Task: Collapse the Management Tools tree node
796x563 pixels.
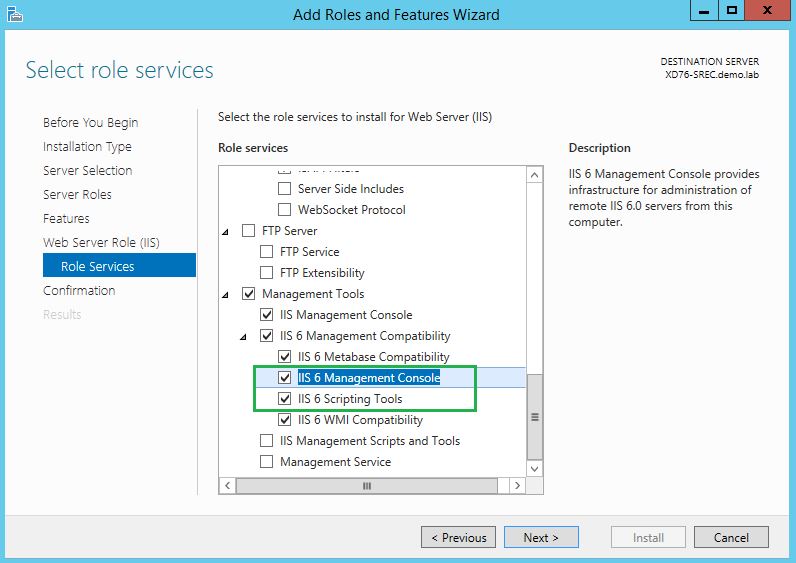Action: coord(227,294)
